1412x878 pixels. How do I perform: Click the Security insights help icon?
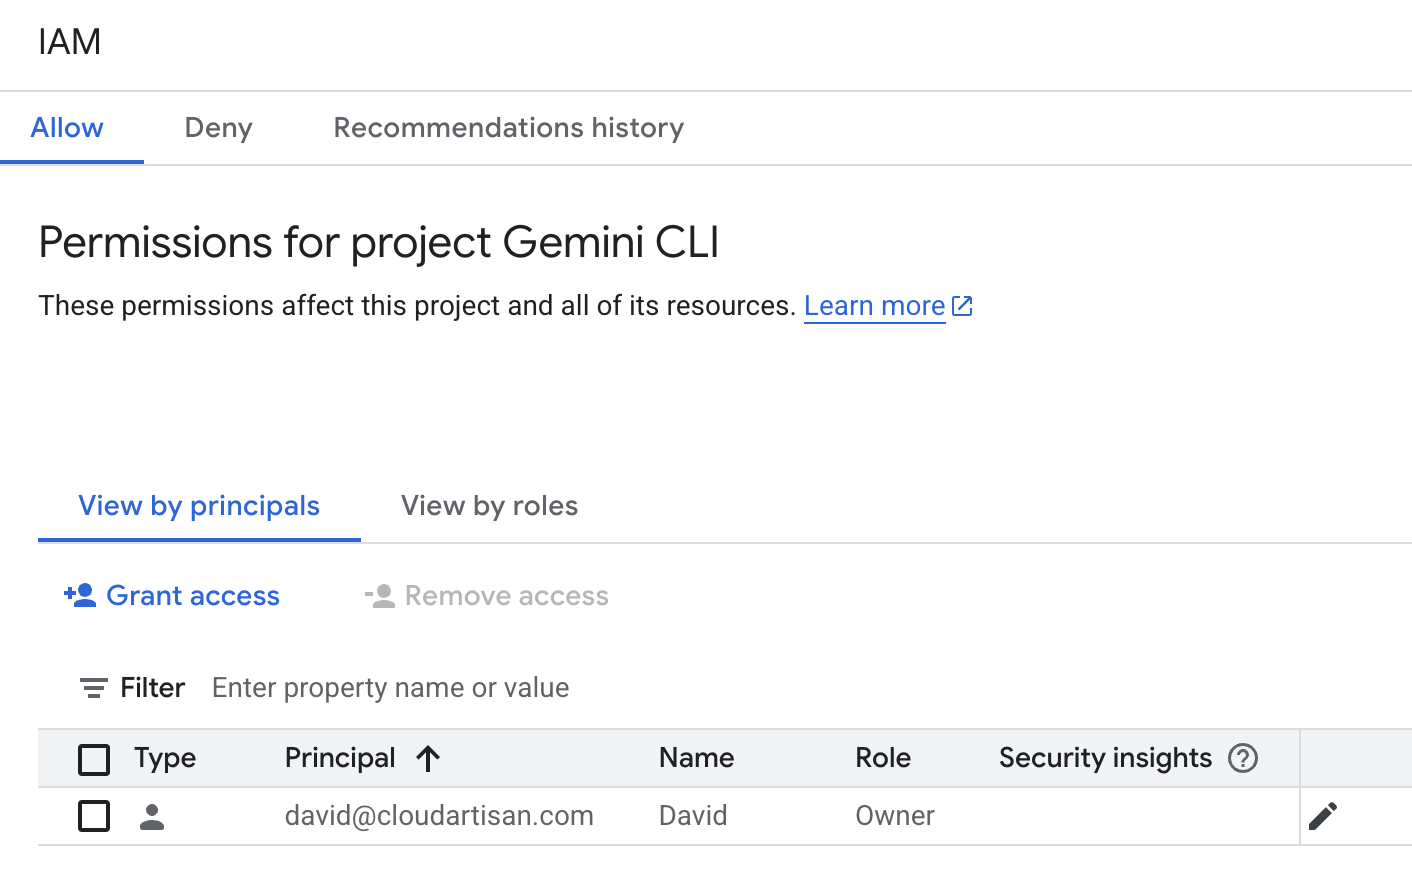1243,758
